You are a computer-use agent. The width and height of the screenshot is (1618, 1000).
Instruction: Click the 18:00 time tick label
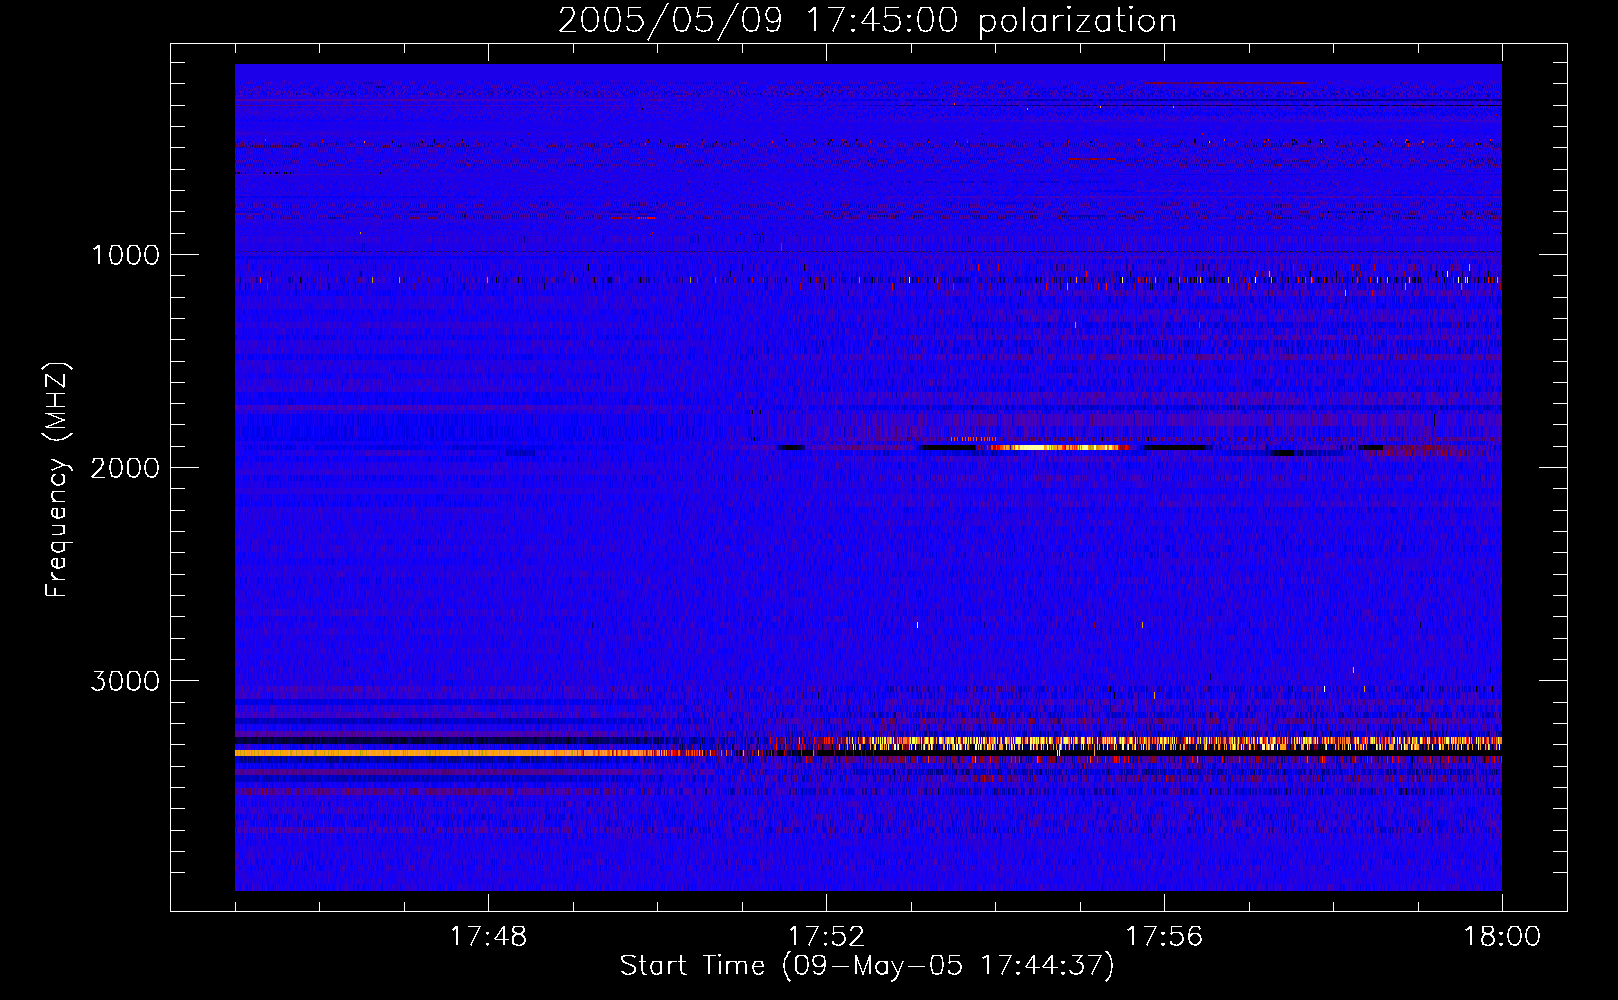point(1502,937)
